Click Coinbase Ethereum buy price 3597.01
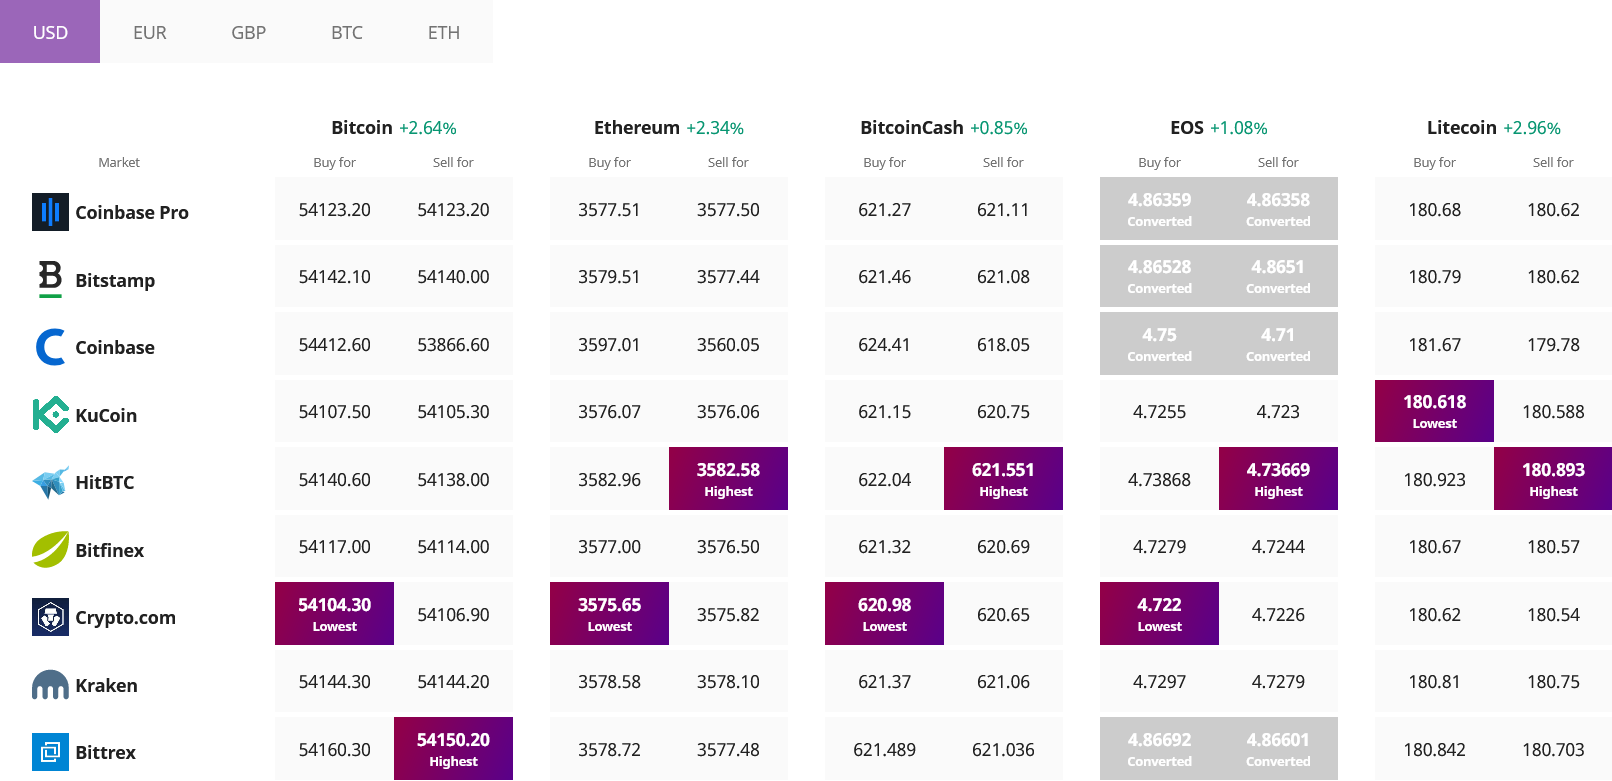 point(609,344)
